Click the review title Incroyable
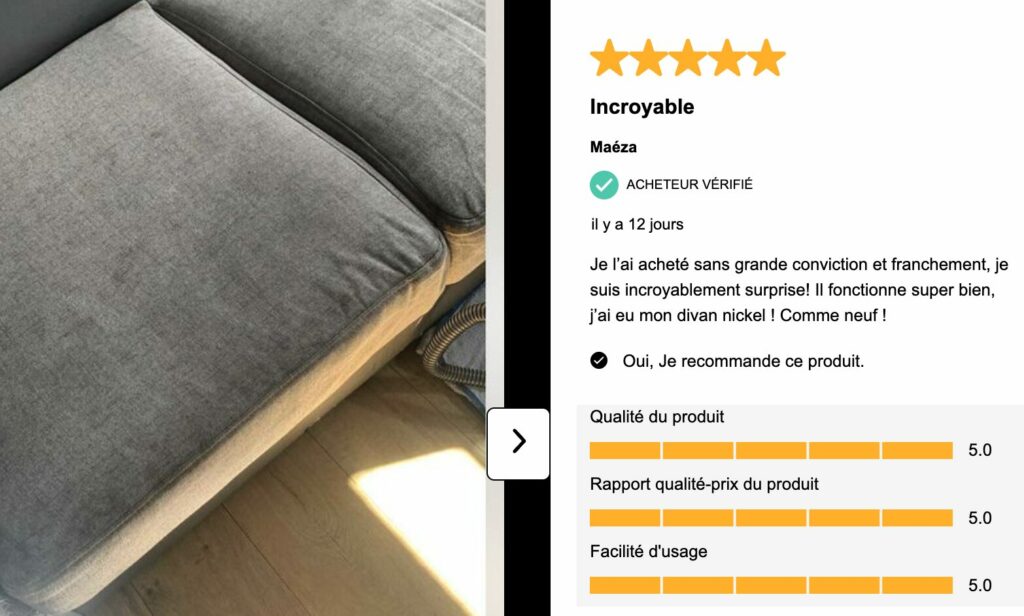This screenshot has width=1024, height=616. [x=642, y=106]
